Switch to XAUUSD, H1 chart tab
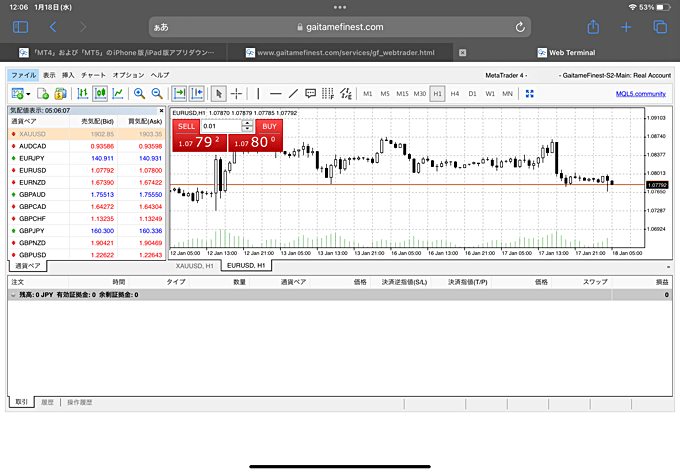This screenshot has height=473, width=680. 195,266
